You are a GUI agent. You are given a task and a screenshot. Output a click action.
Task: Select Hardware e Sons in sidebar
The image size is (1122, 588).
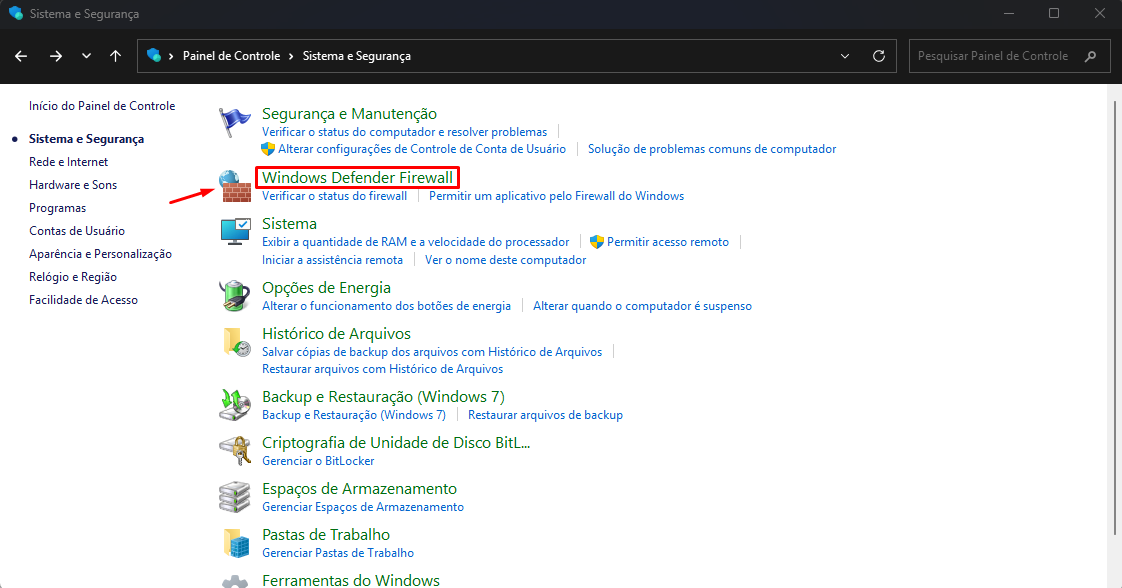coord(73,185)
